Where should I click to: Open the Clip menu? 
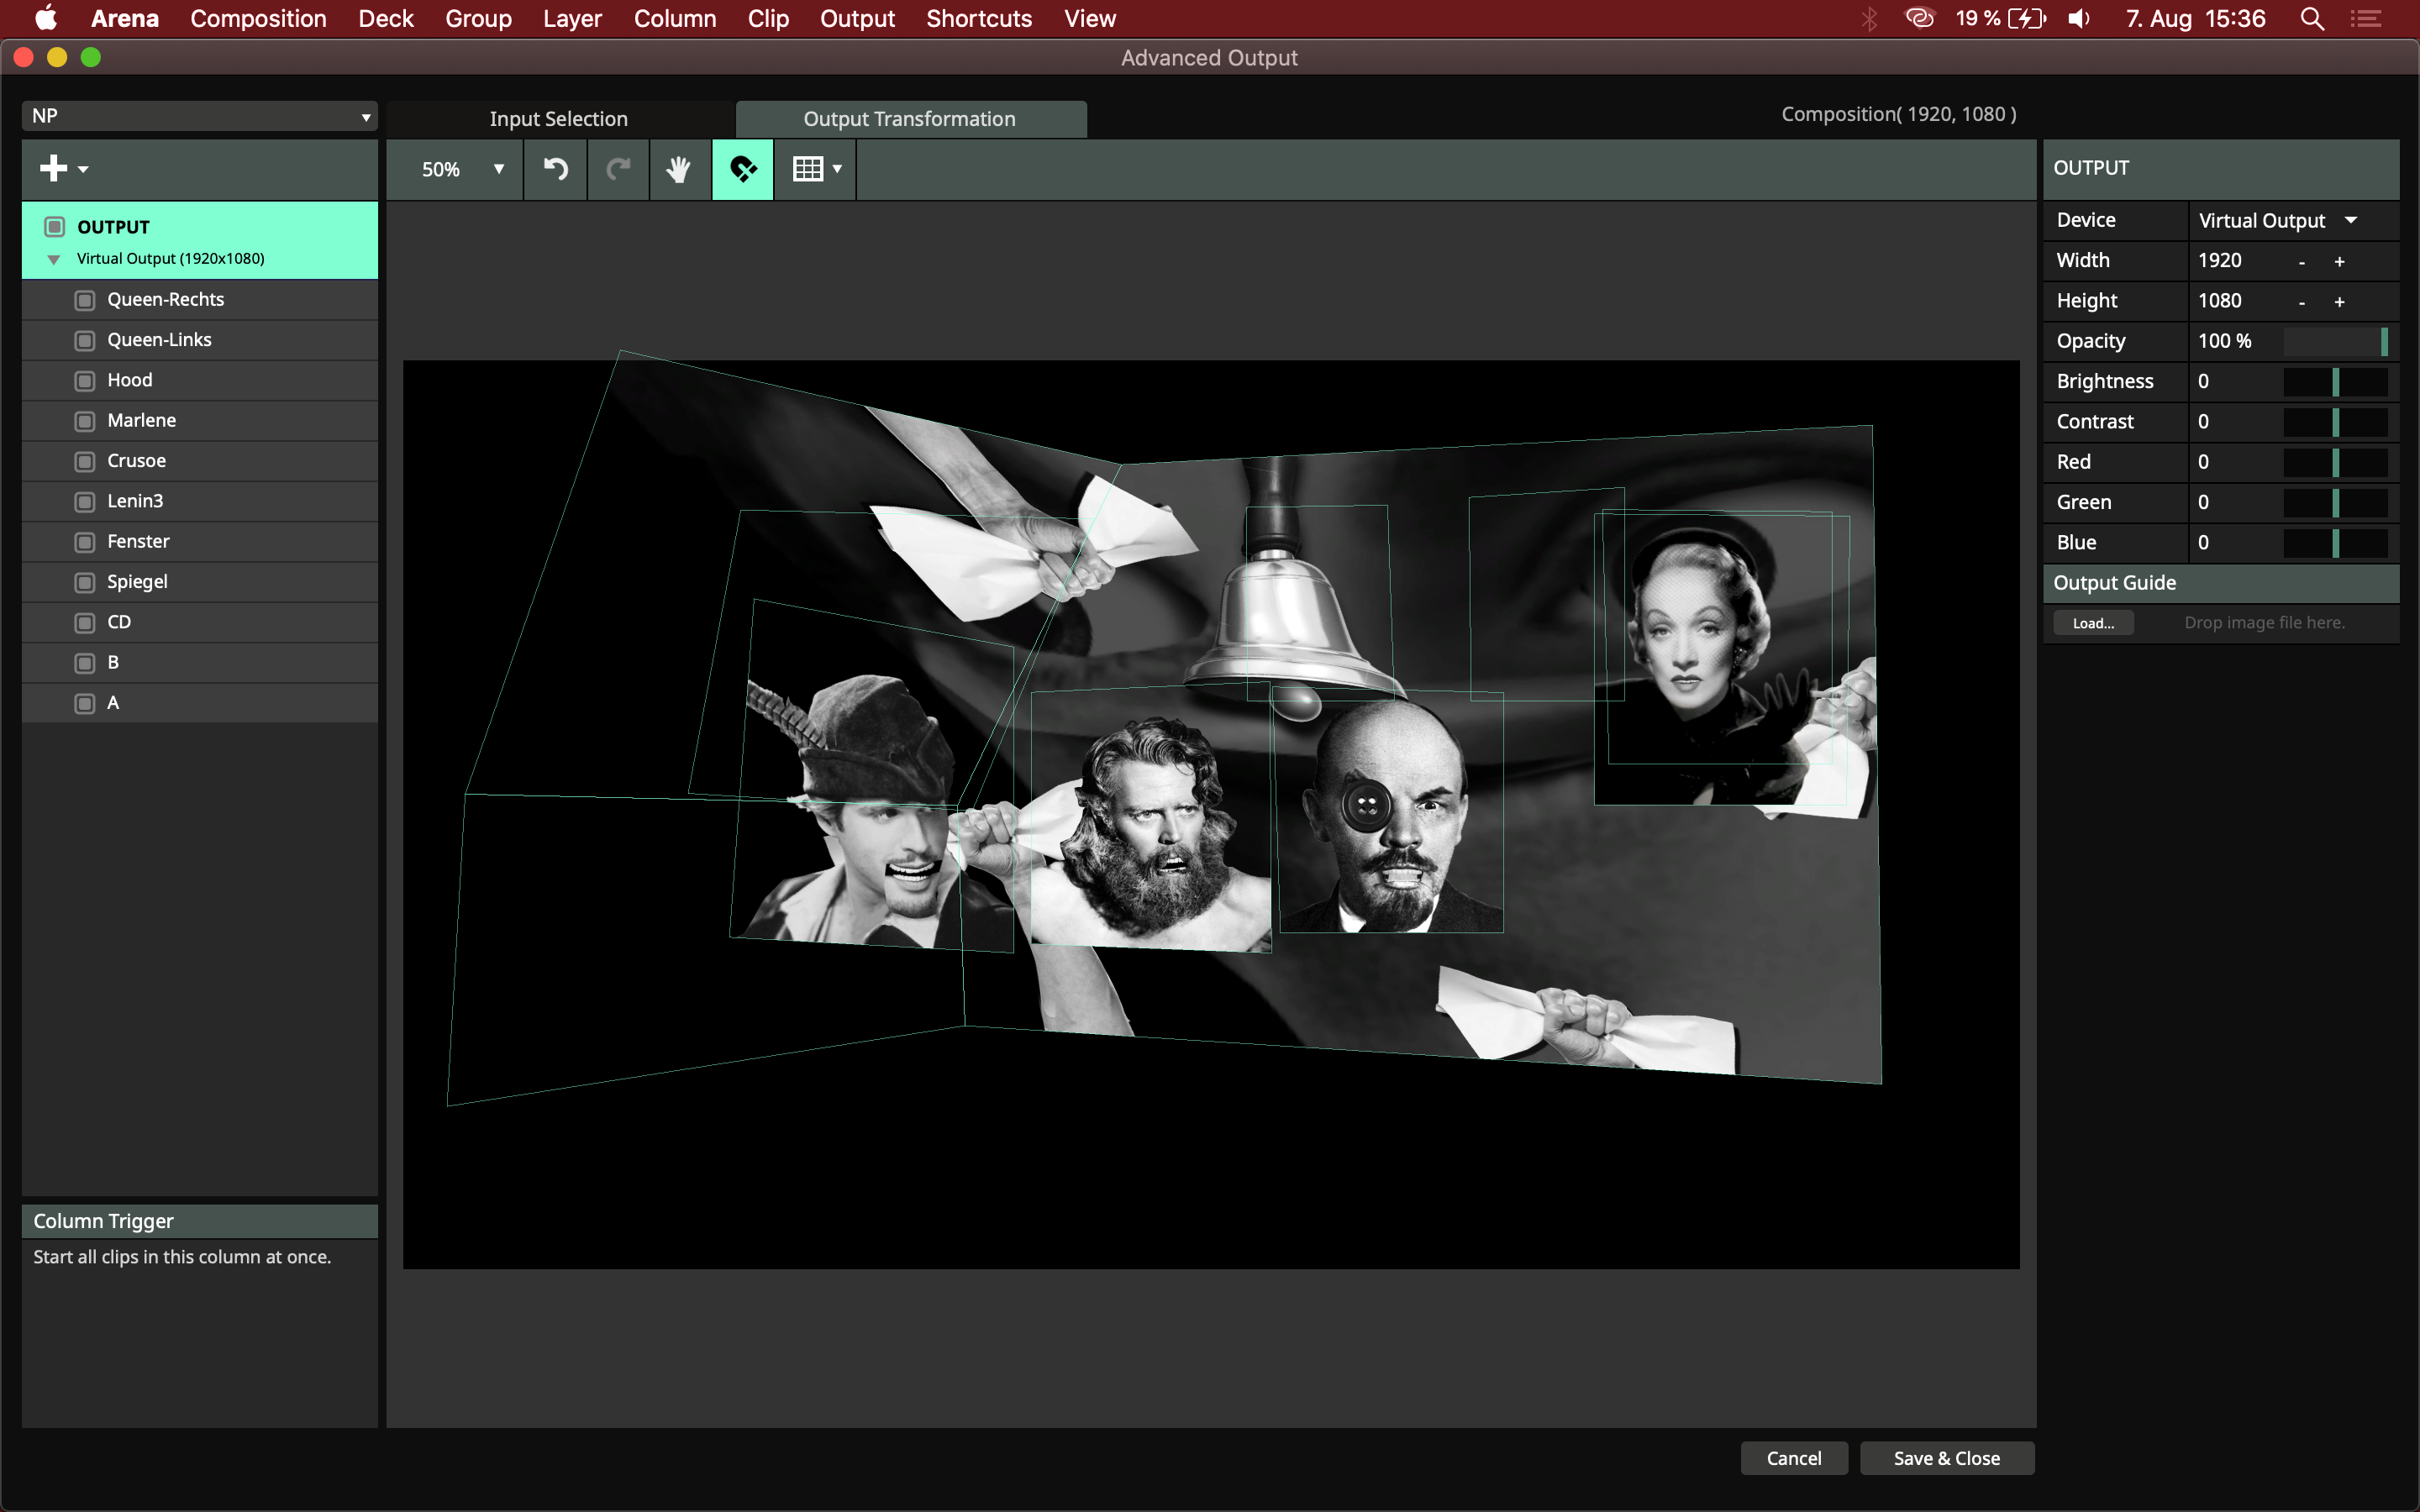(768, 18)
